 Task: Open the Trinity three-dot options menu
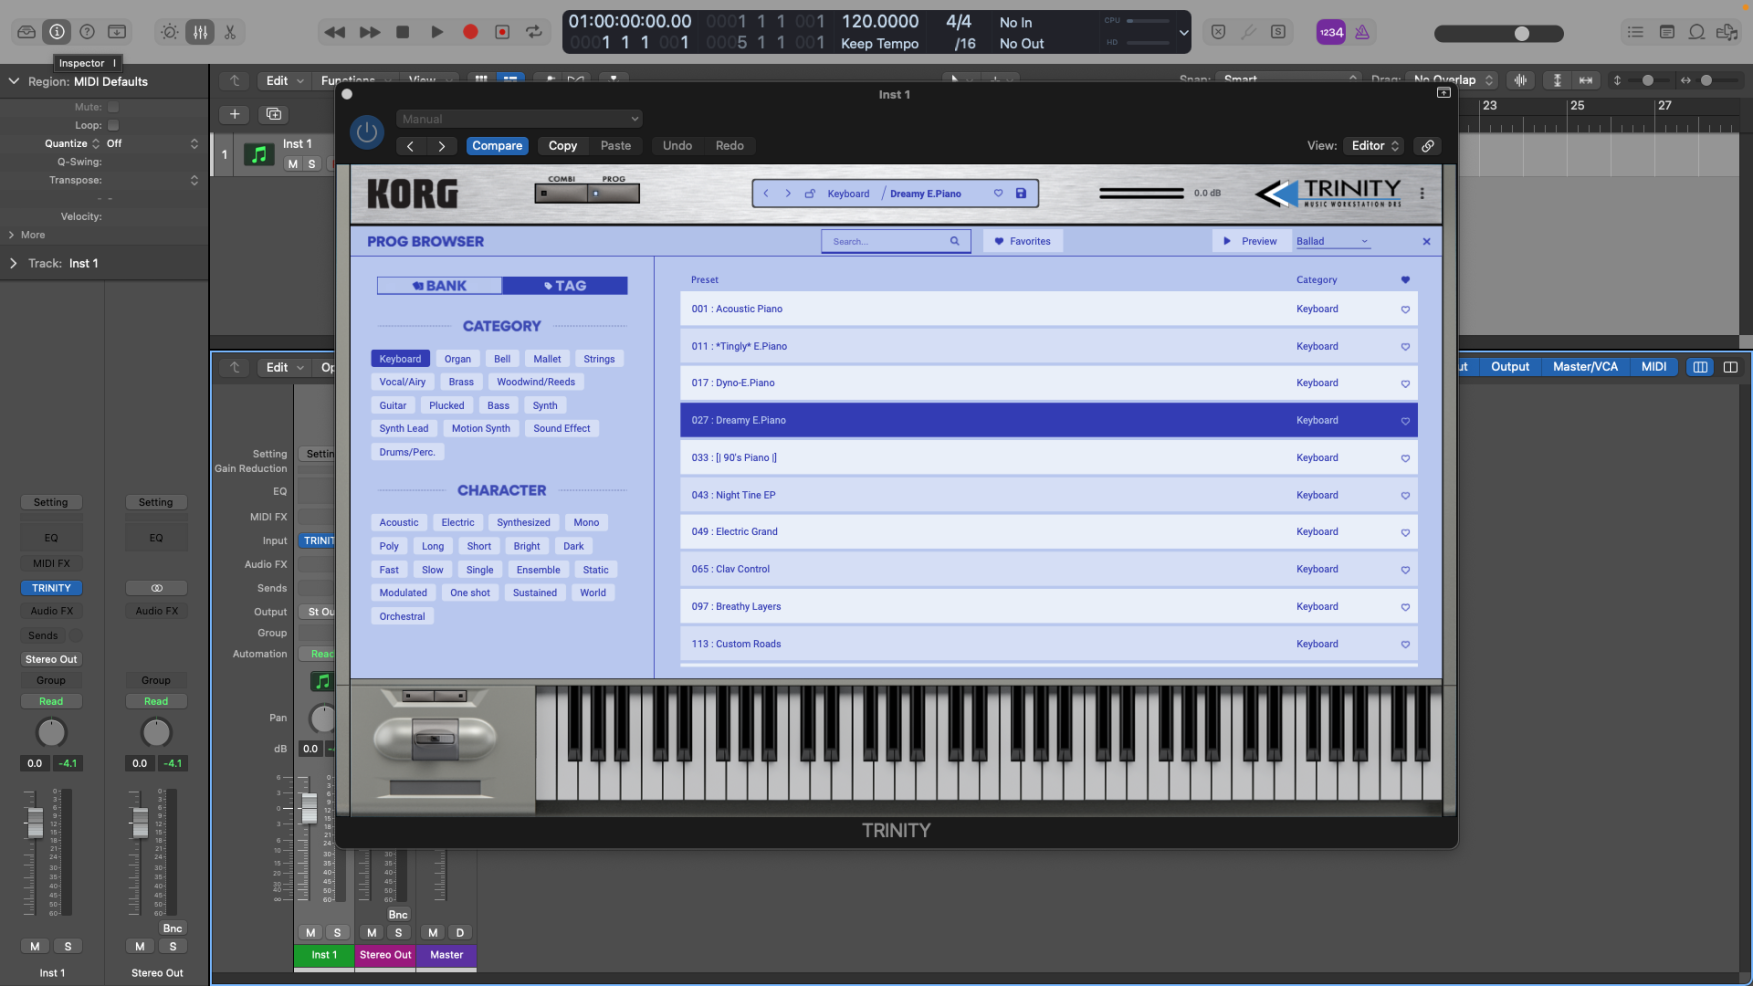[1422, 193]
